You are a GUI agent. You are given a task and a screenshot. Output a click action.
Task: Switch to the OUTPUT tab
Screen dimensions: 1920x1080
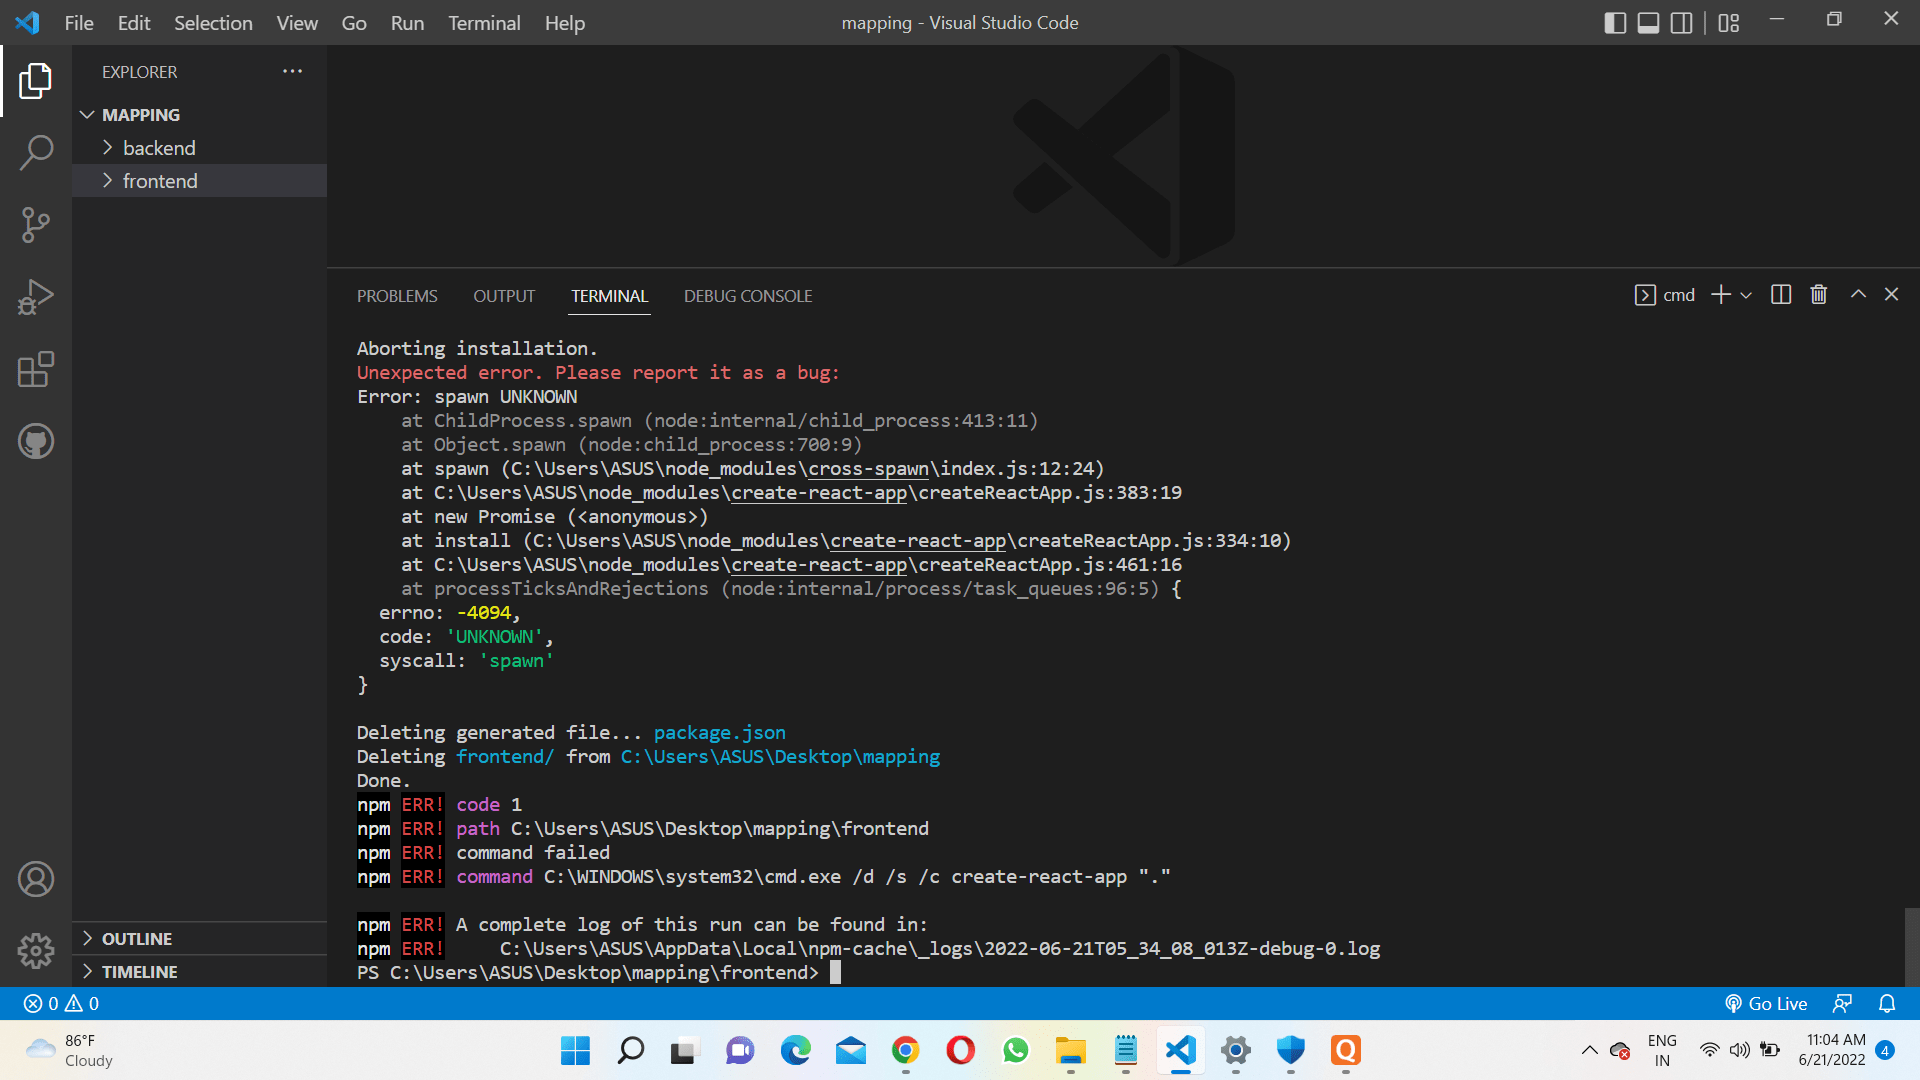(503, 296)
